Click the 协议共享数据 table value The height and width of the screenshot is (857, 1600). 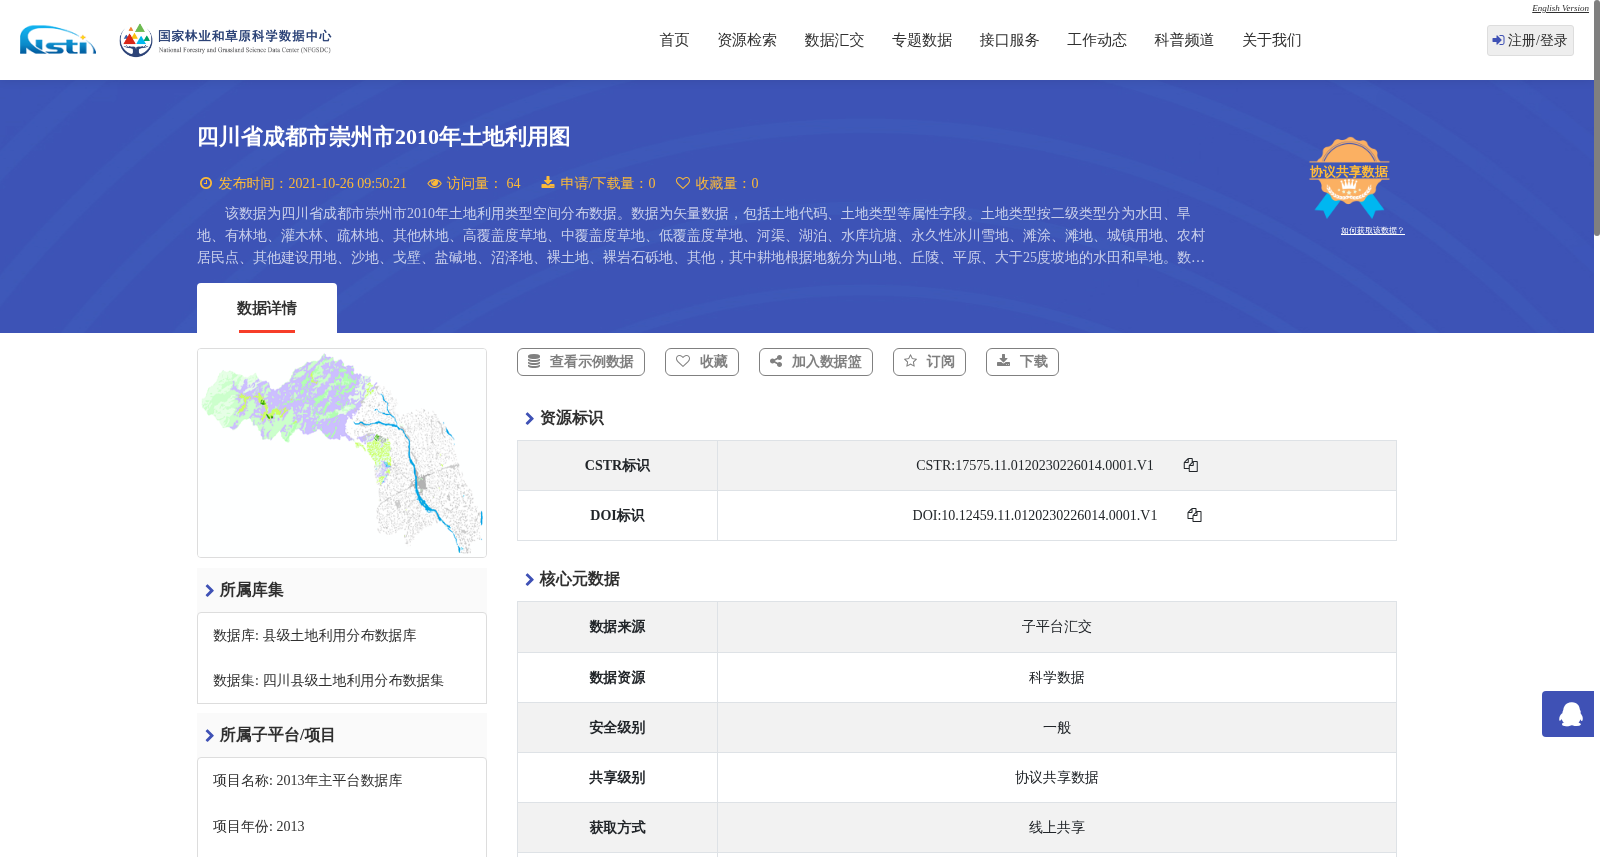point(1057,778)
